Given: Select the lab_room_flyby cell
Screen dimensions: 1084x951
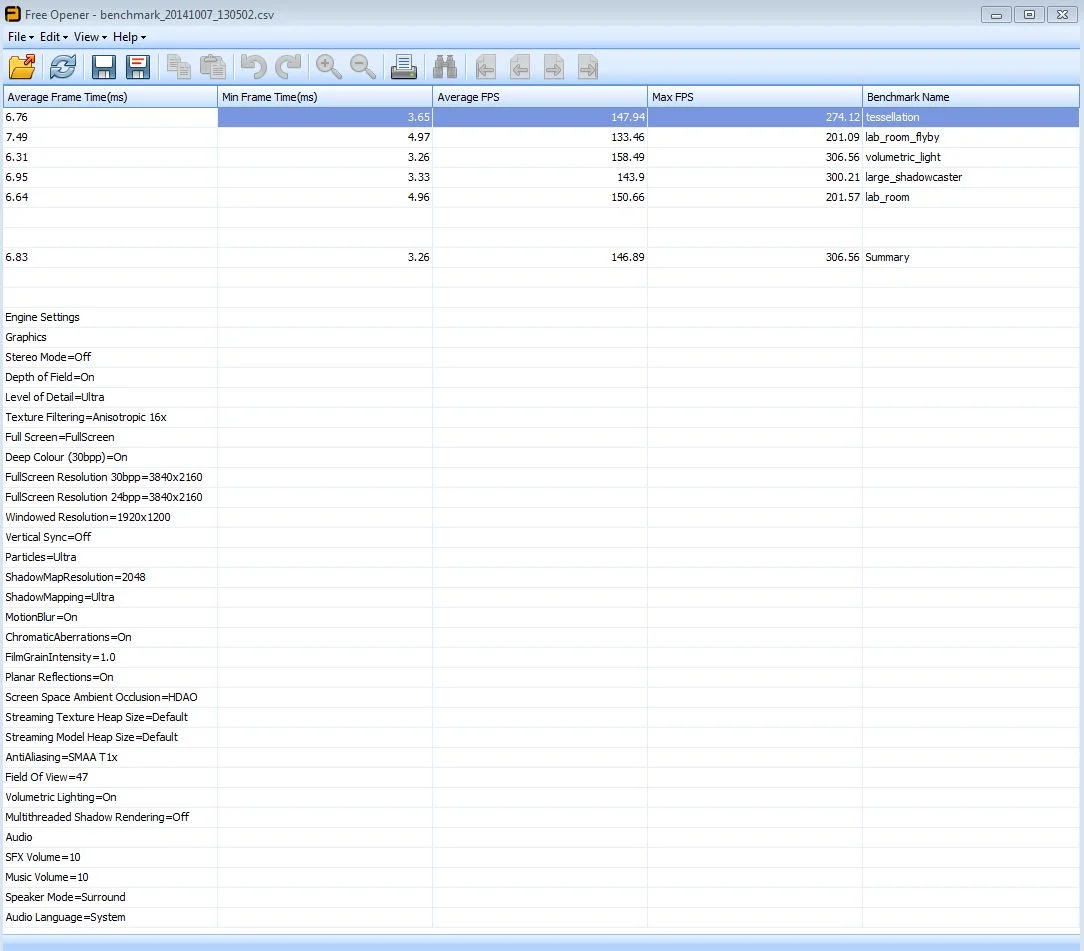Looking at the screenshot, I should 971,137.
